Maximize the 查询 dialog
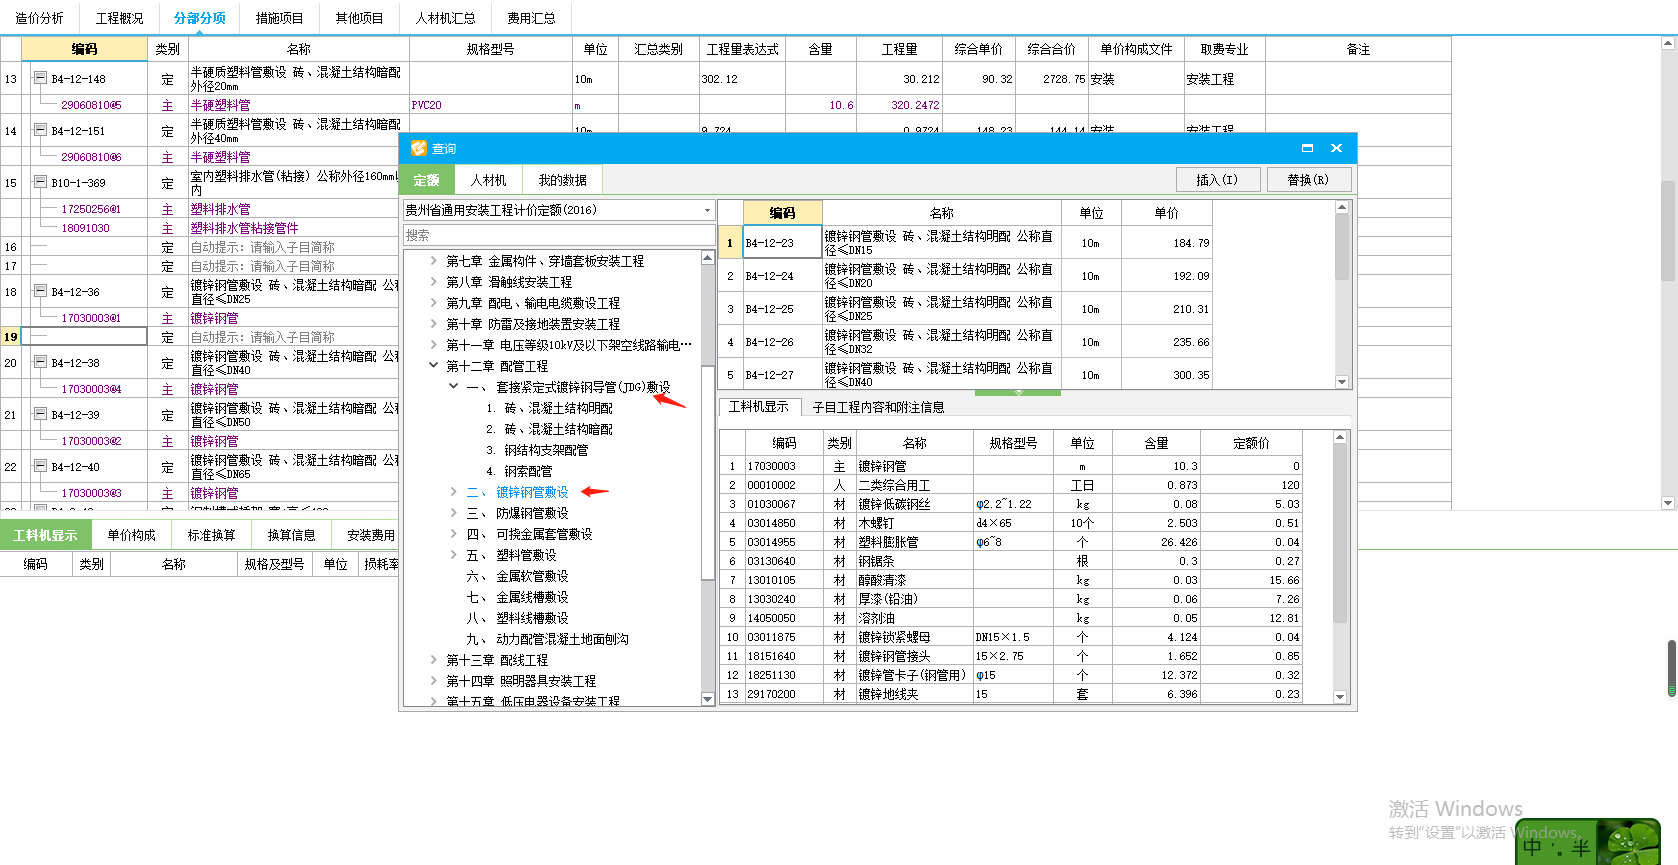 tap(1307, 148)
